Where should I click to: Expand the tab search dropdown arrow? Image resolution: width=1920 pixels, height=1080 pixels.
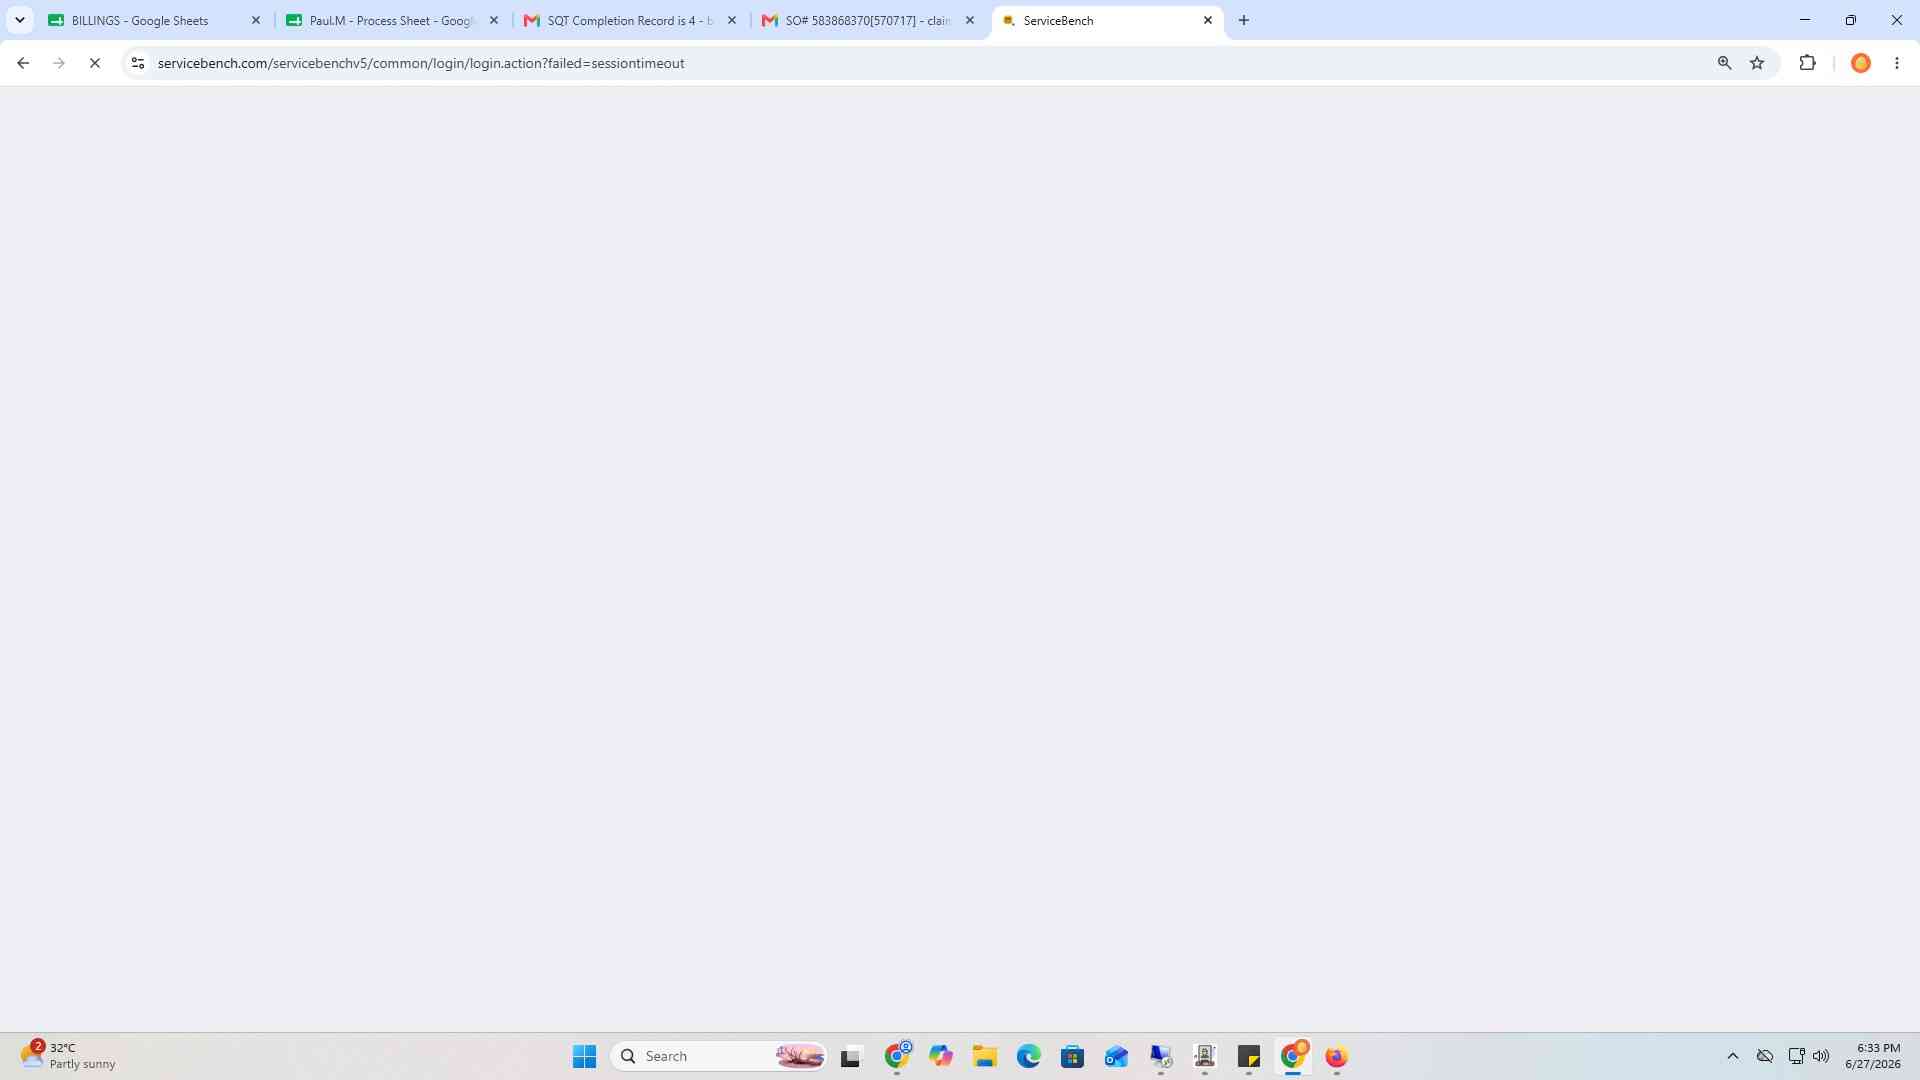[19, 20]
